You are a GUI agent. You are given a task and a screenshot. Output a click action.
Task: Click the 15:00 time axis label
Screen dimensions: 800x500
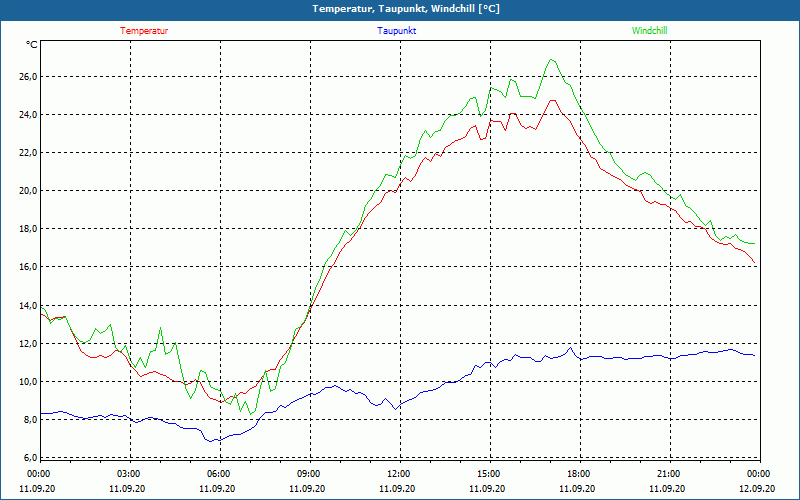[489, 474]
